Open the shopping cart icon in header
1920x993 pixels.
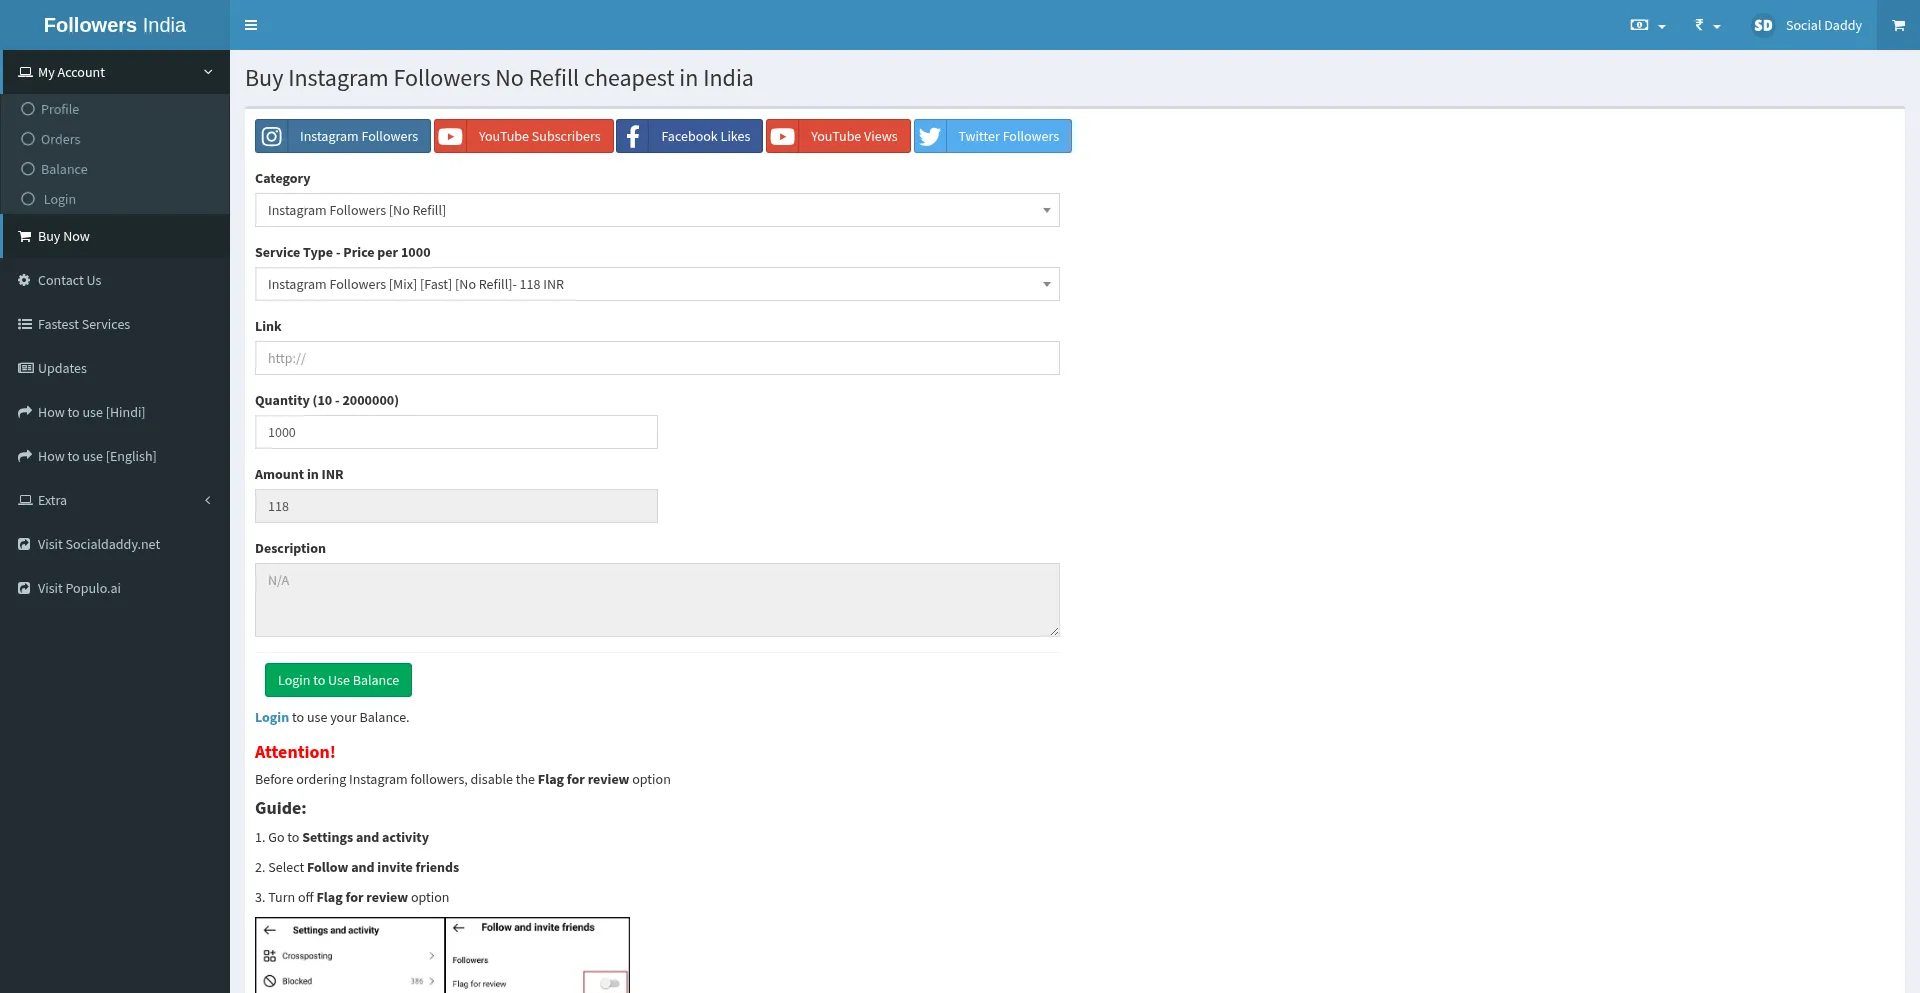pos(1898,25)
